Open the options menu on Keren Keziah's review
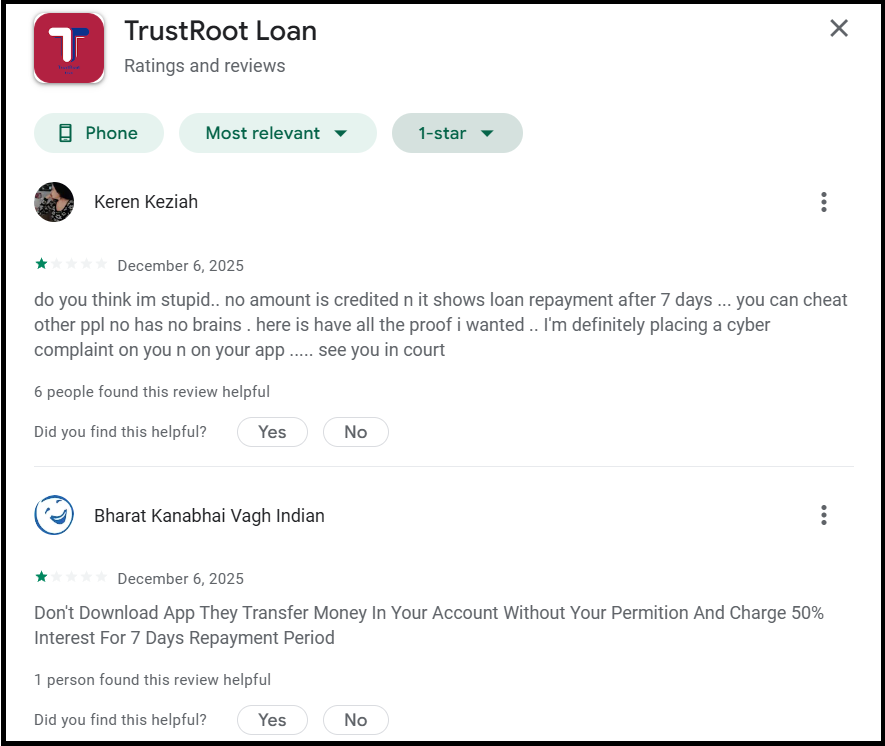Screen dimensions: 885x746 click(x=823, y=201)
